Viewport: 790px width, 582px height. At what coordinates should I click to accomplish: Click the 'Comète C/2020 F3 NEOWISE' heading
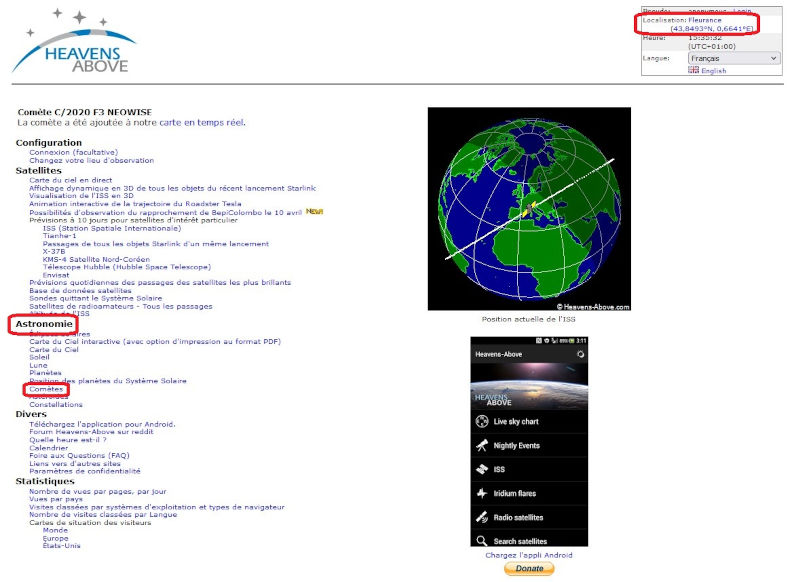coord(85,112)
